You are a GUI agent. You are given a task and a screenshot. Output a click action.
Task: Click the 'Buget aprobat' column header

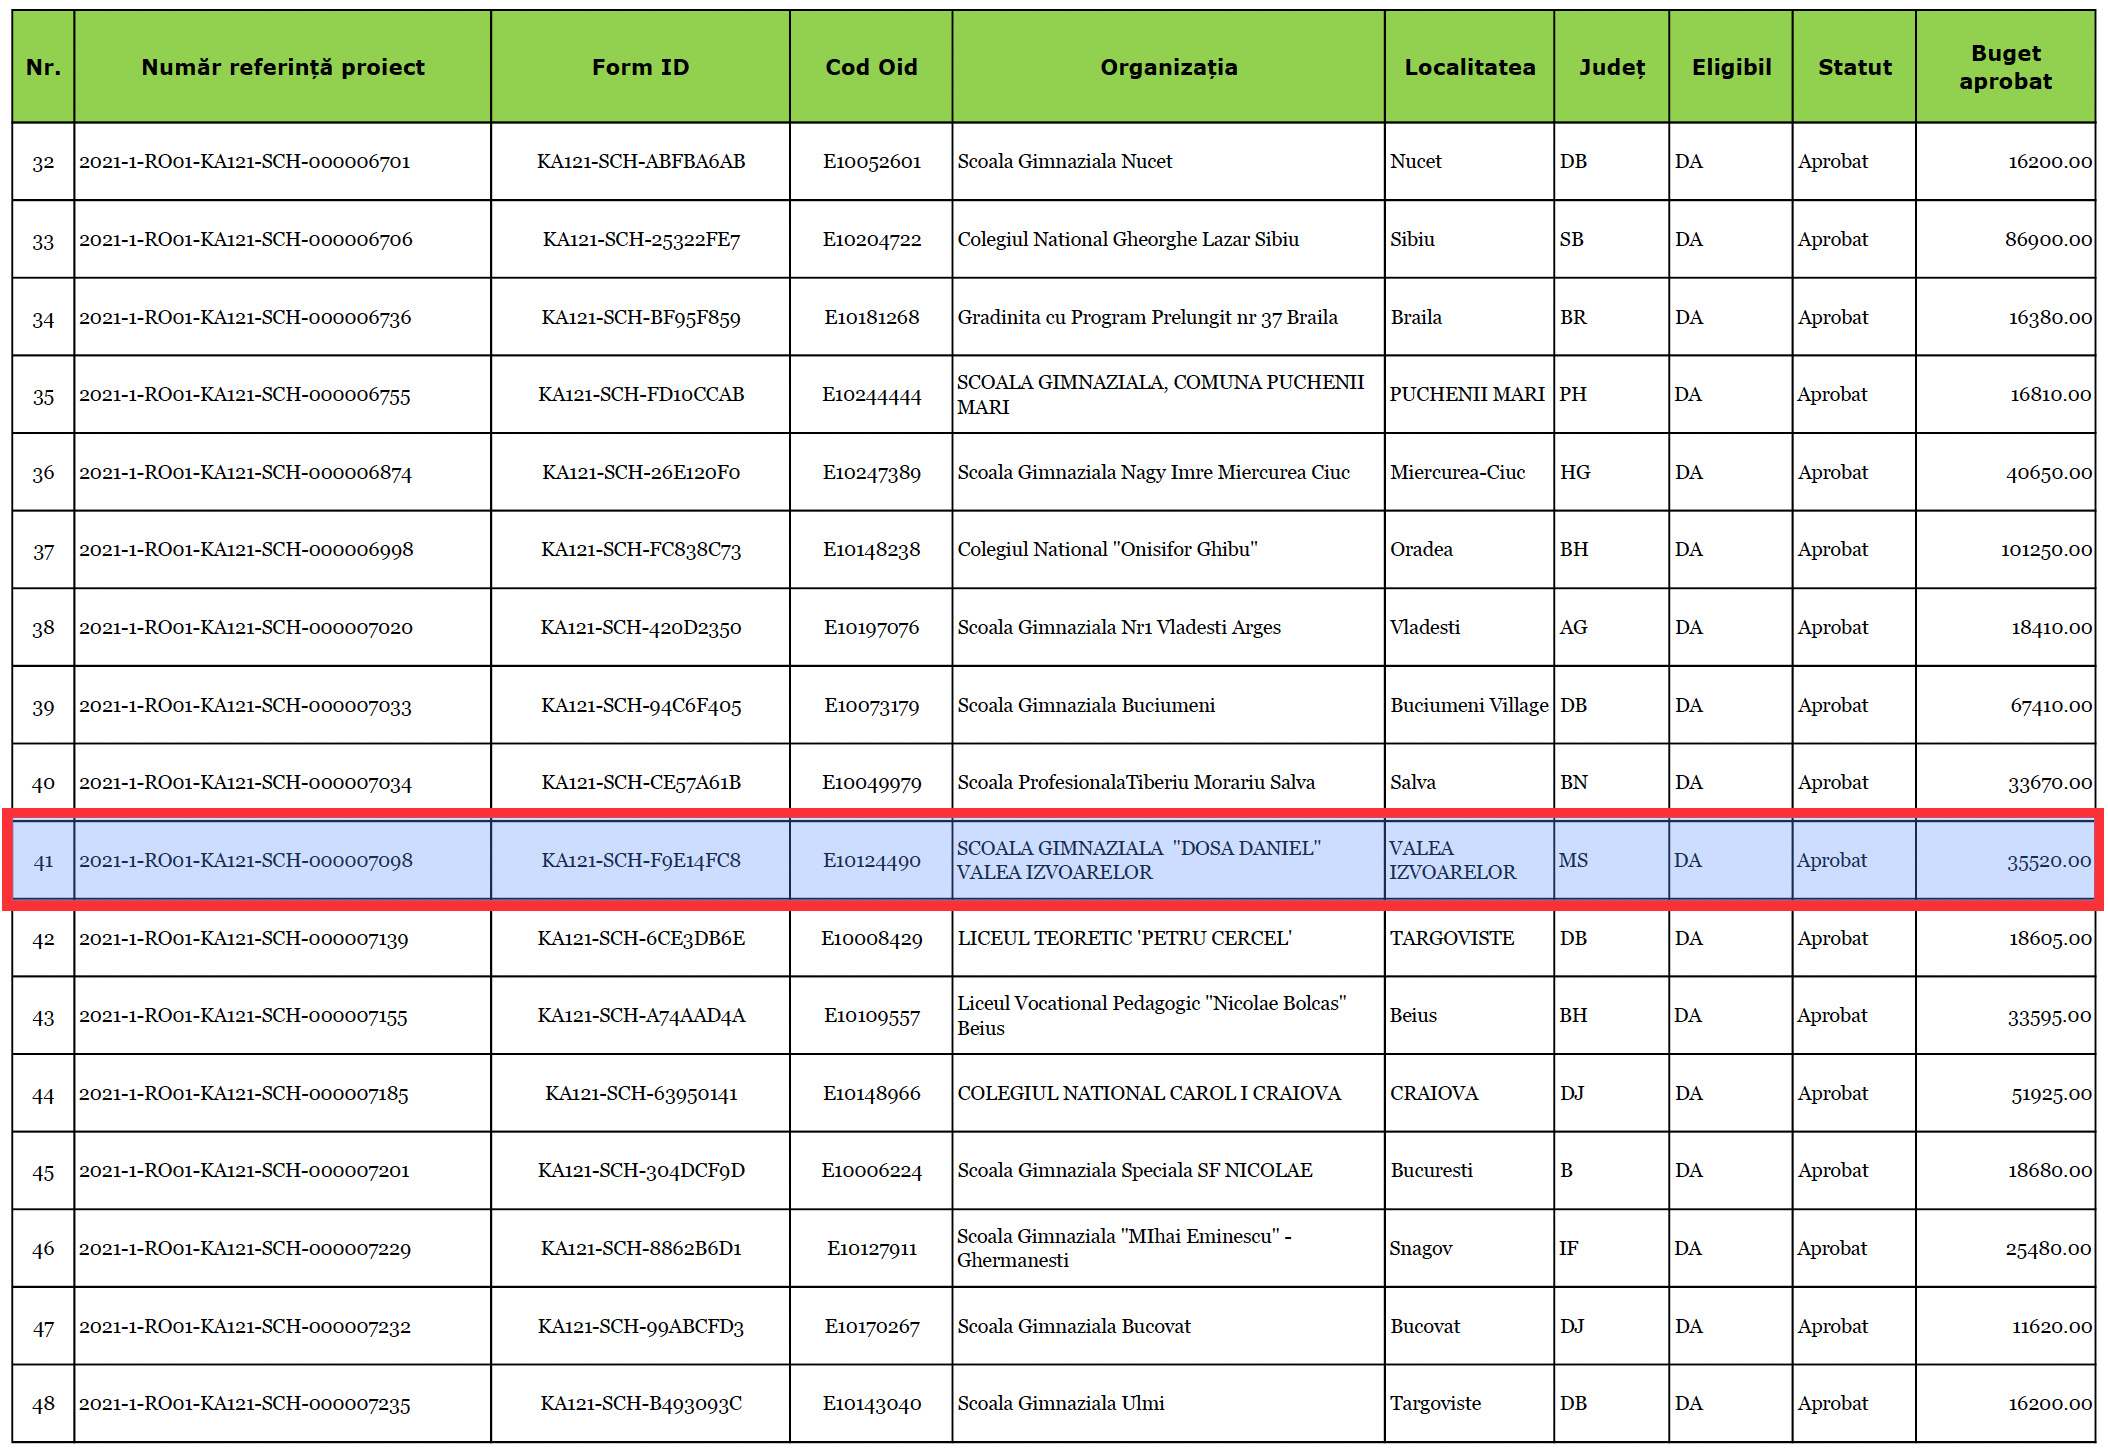click(x=2004, y=67)
